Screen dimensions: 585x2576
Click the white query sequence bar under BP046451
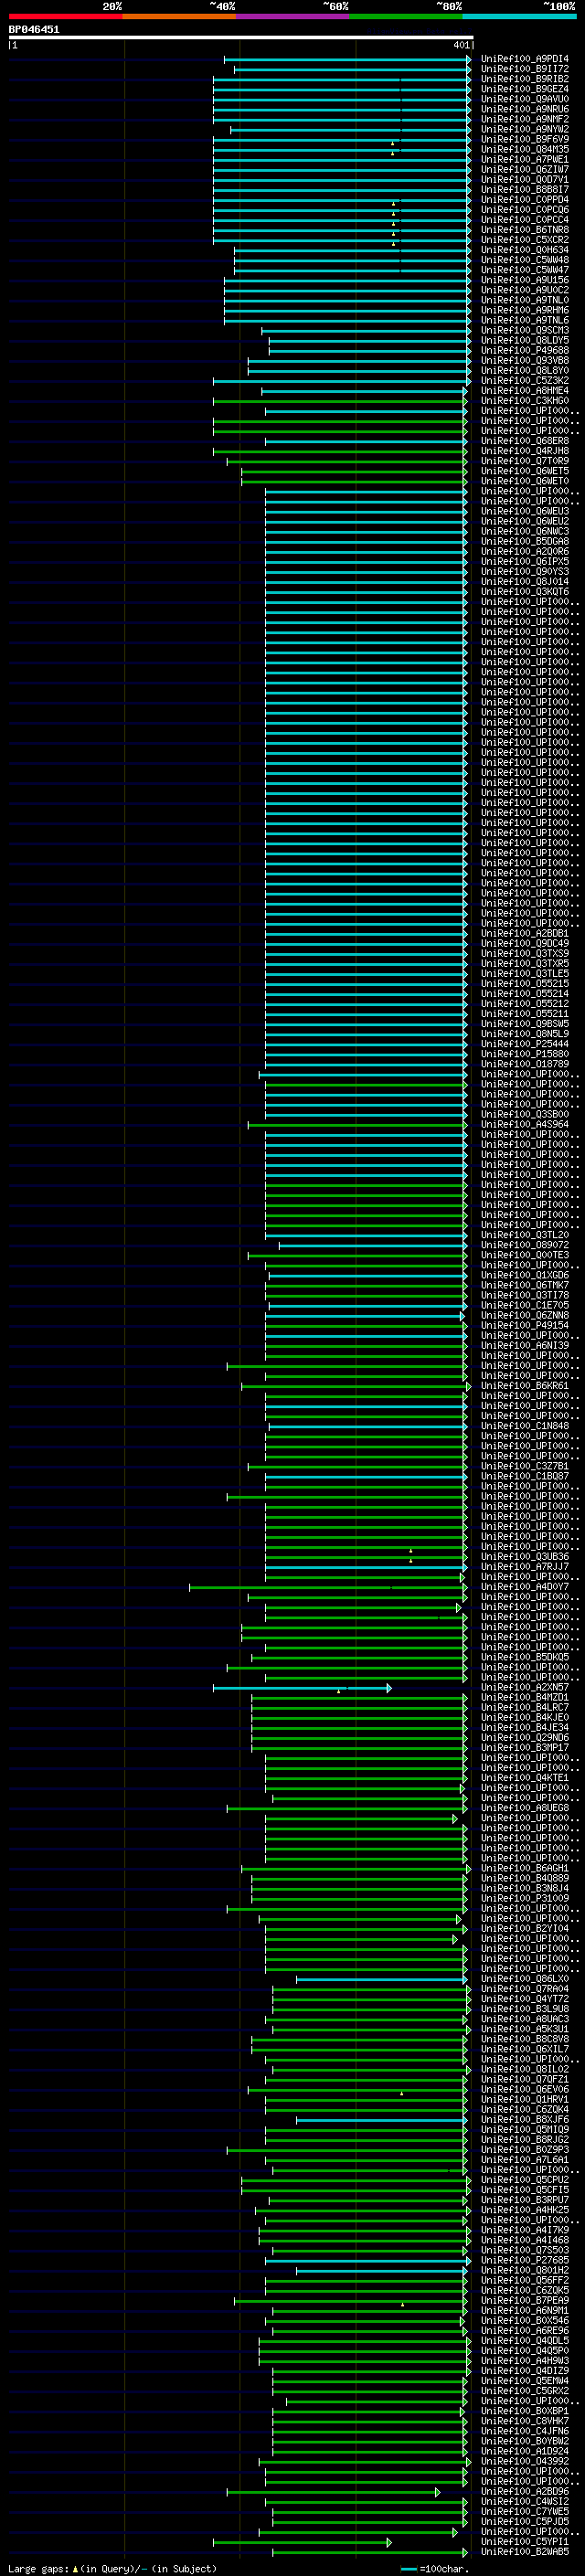(241, 37)
